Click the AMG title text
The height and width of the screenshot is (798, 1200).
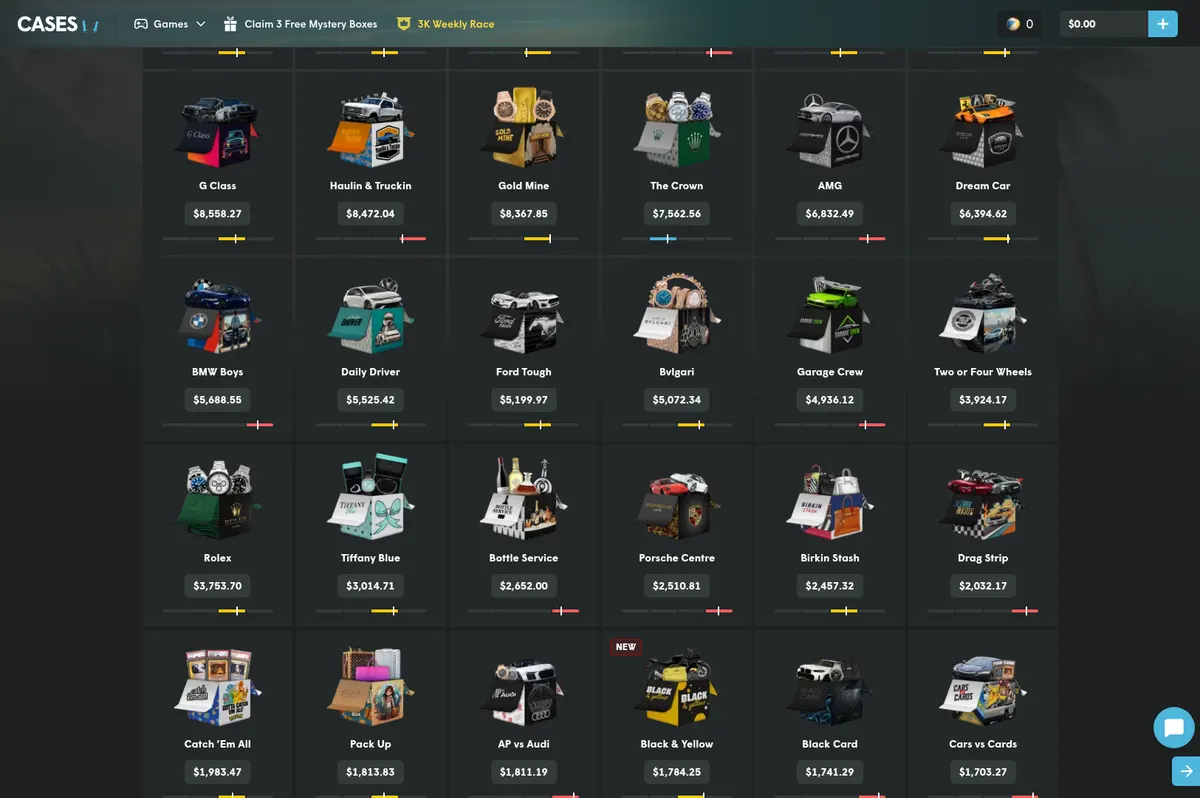coord(830,186)
